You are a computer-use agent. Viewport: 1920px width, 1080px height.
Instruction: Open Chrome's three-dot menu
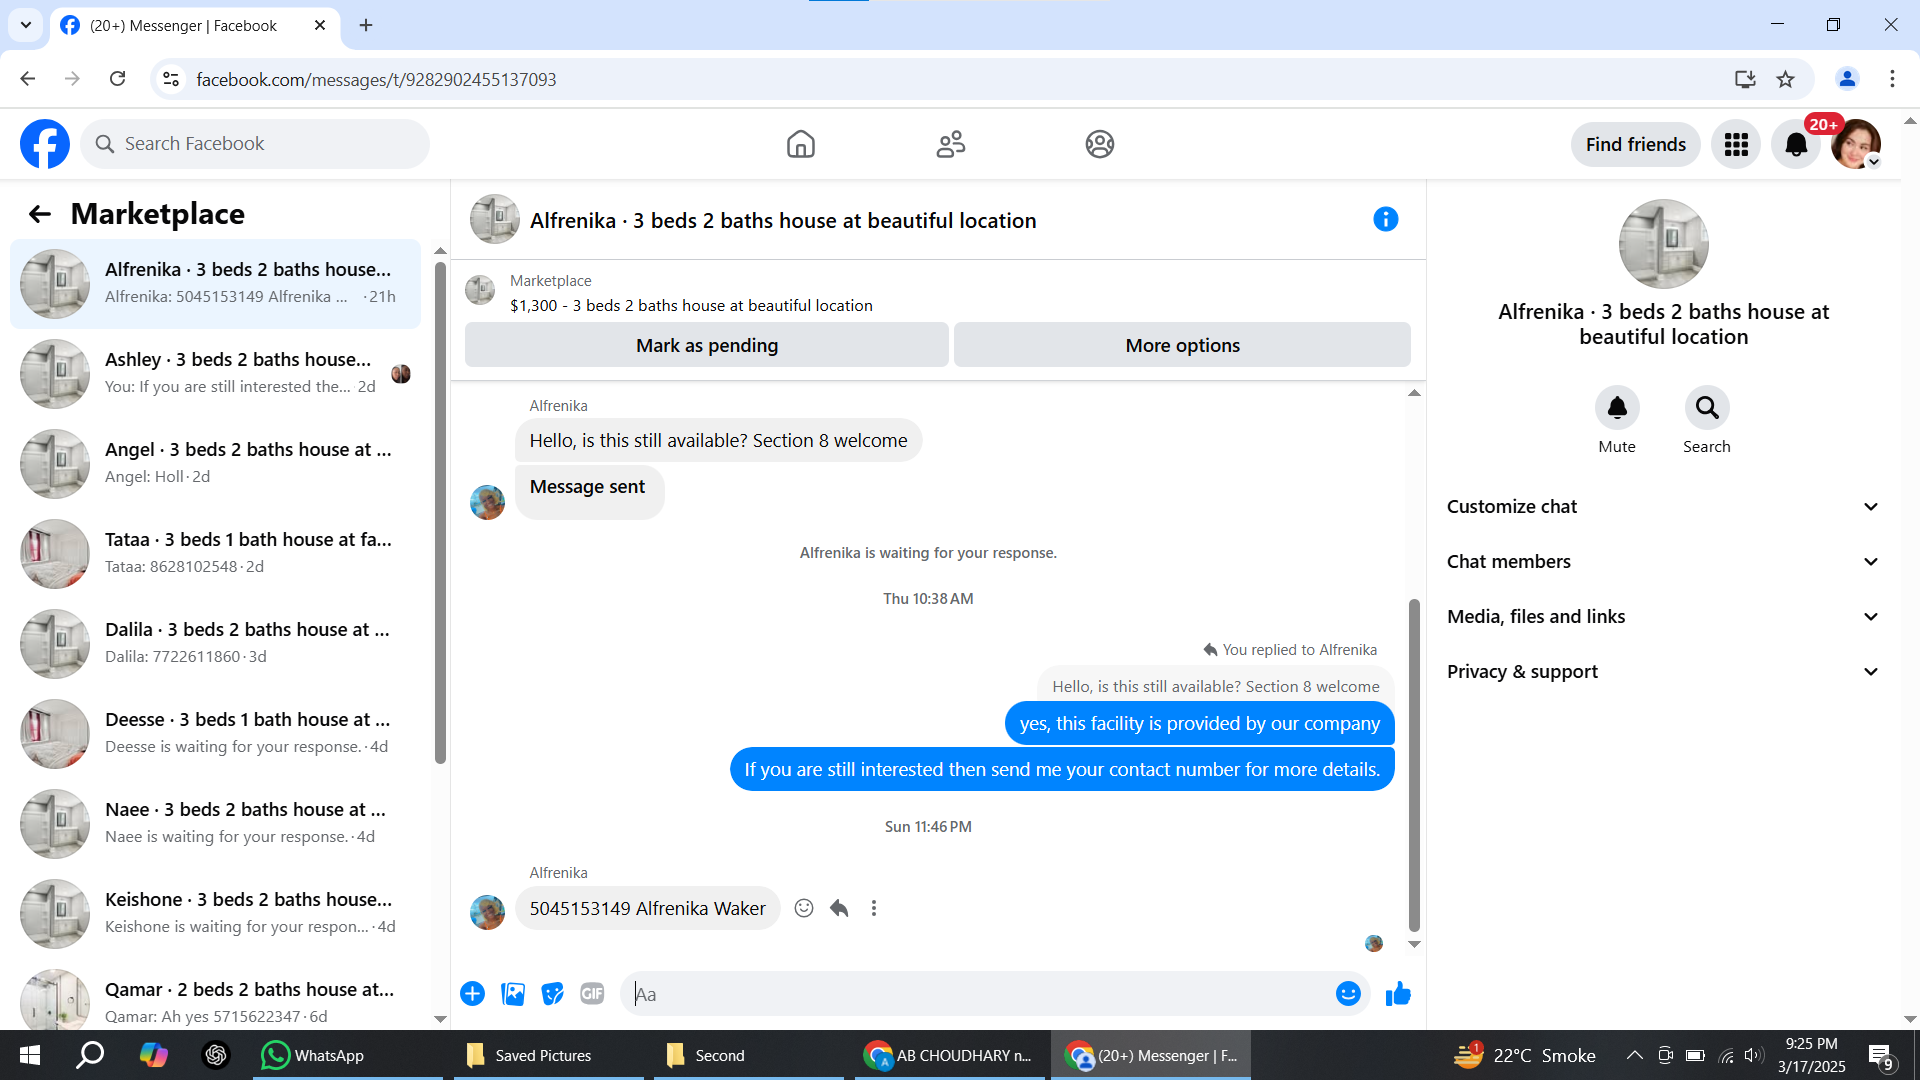[1892, 79]
